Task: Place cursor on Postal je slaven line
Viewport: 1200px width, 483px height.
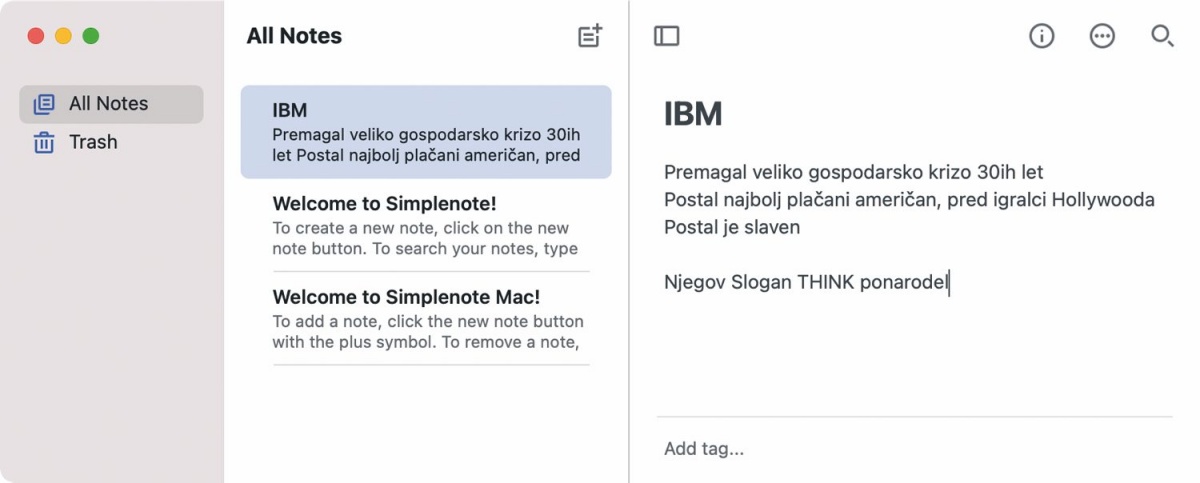Action: [x=732, y=227]
